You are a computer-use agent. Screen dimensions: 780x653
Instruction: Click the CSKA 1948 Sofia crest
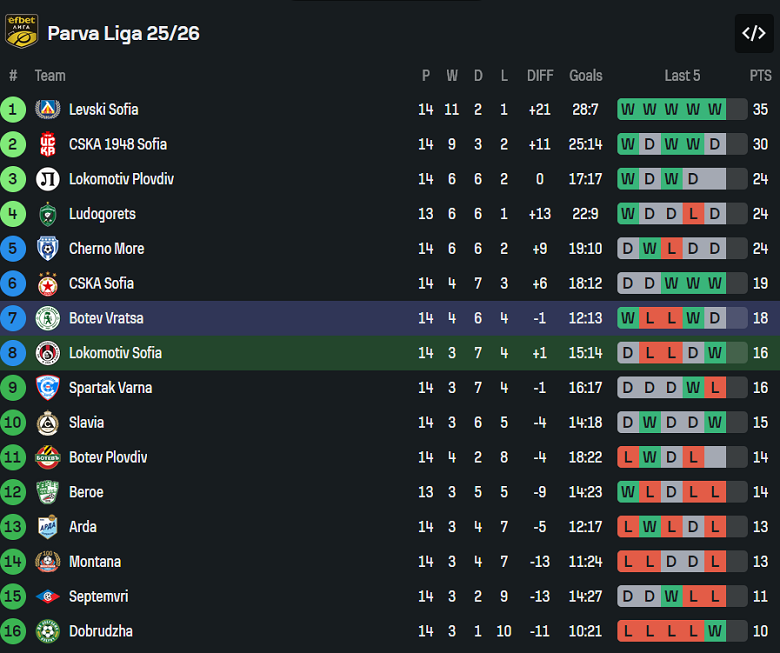point(47,144)
